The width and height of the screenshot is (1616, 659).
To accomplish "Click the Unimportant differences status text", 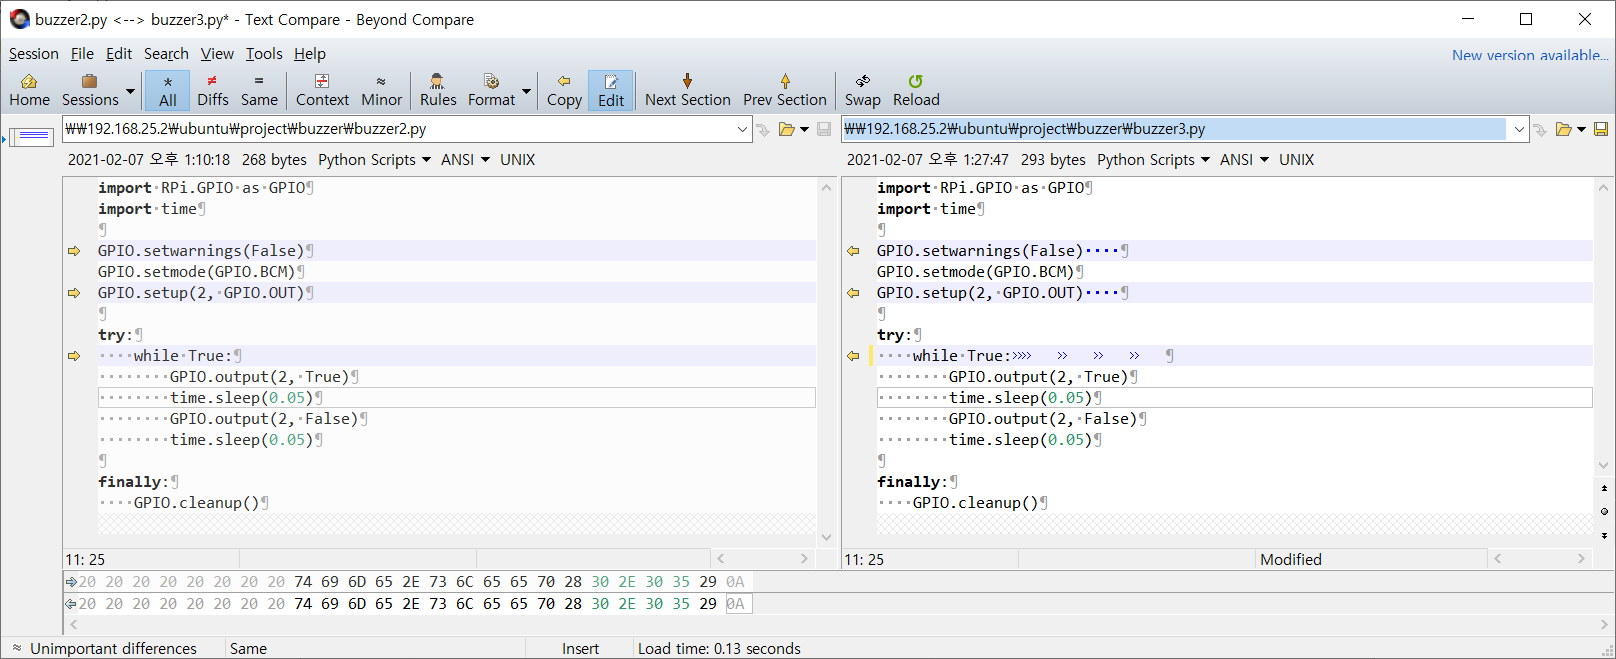I will coord(113,649).
